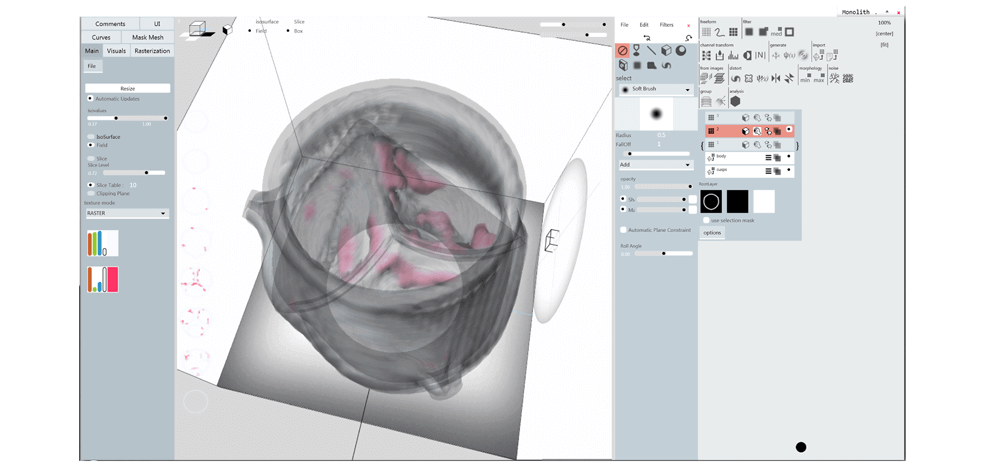
Task: Check Automatic Plane Constraint
Action: [x=623, y=230]
